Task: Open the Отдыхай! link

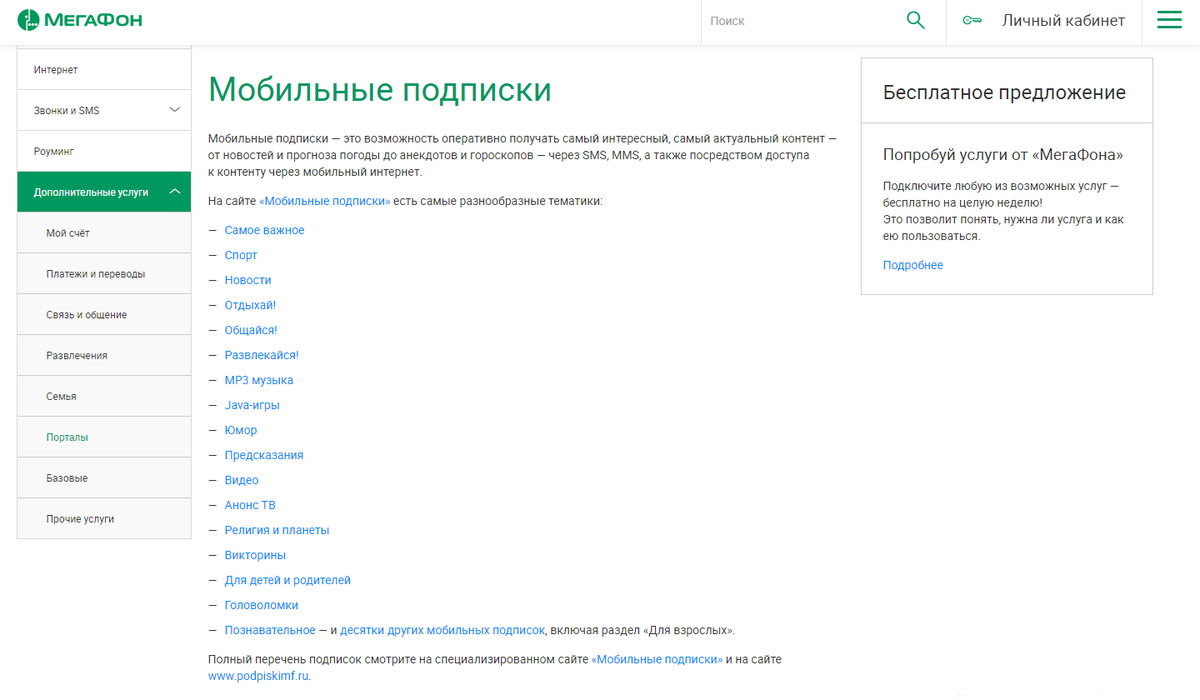Action: coord(250,305)
